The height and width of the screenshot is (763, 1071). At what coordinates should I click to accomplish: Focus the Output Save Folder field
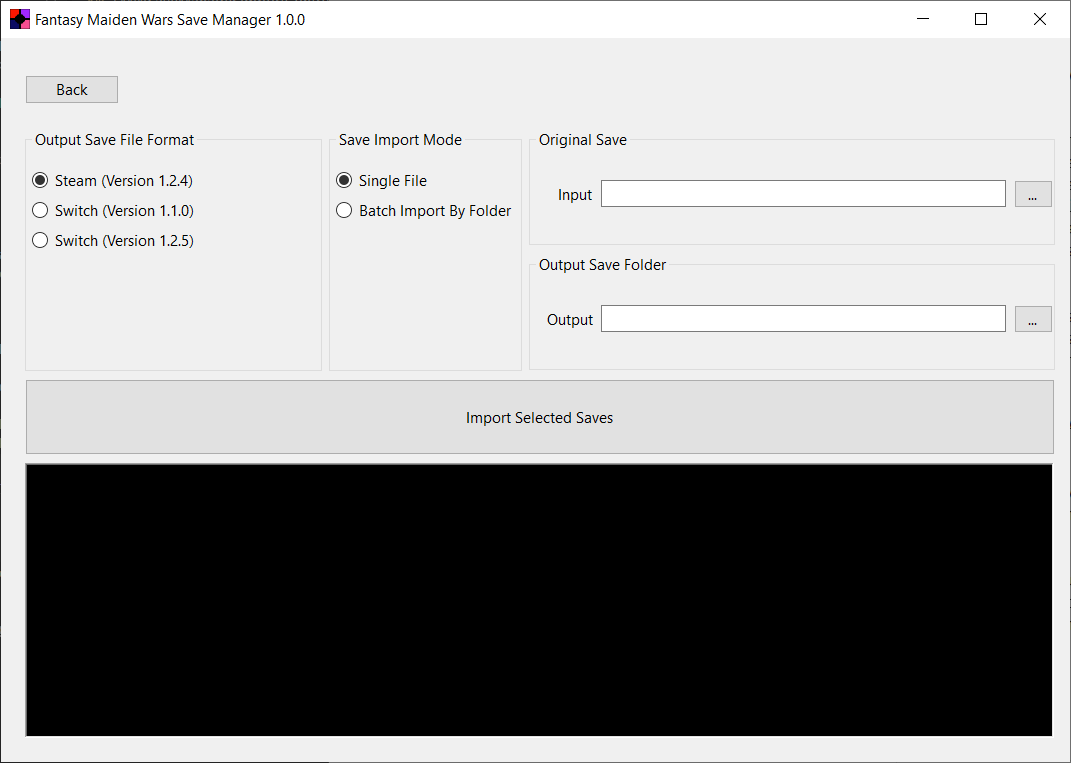[803, 318]
